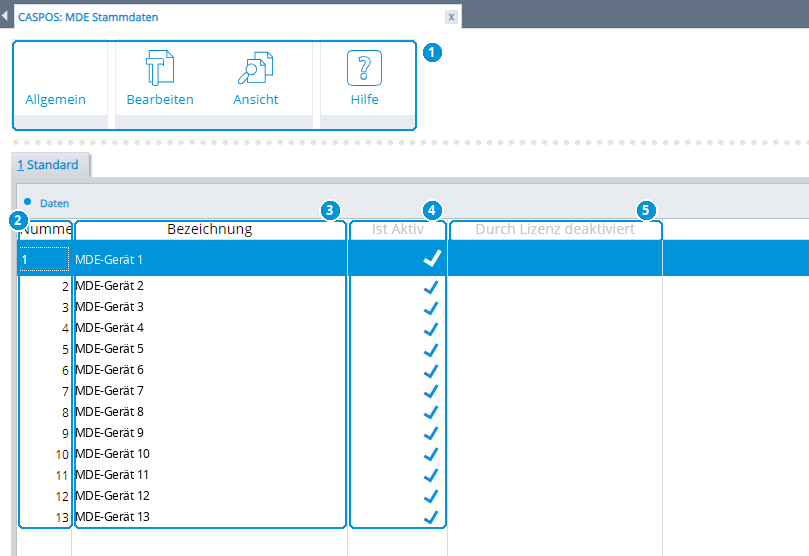Toggle Ist Aktiv checkmark for MDE-Gerät 12

tap(431, 497)
